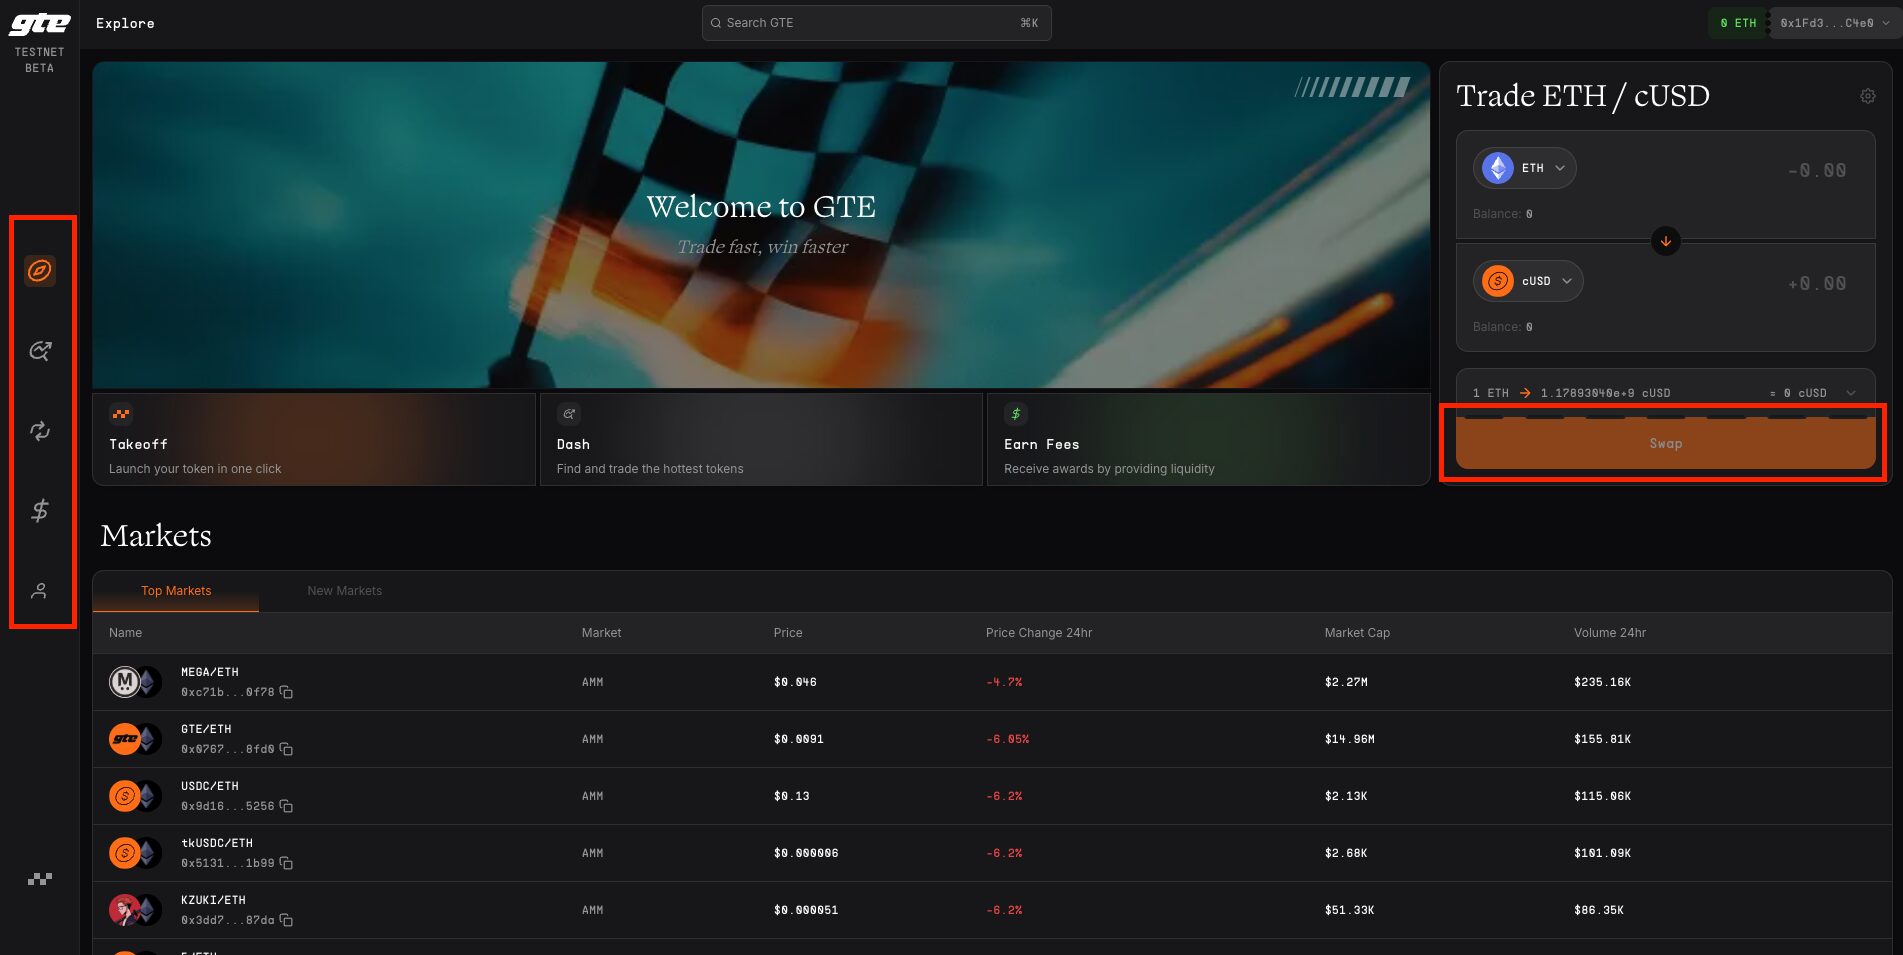Switch to the New Markets tab
Viewport: 1903px width, 955px height.
[345, 591]
